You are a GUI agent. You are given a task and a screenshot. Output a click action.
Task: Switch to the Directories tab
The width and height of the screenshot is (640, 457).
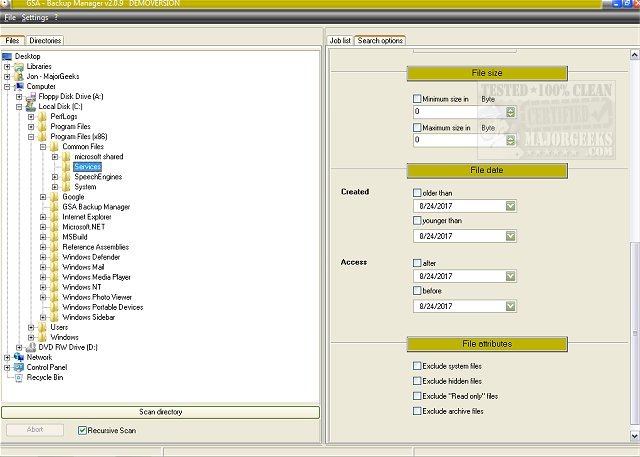click(46, 41)
